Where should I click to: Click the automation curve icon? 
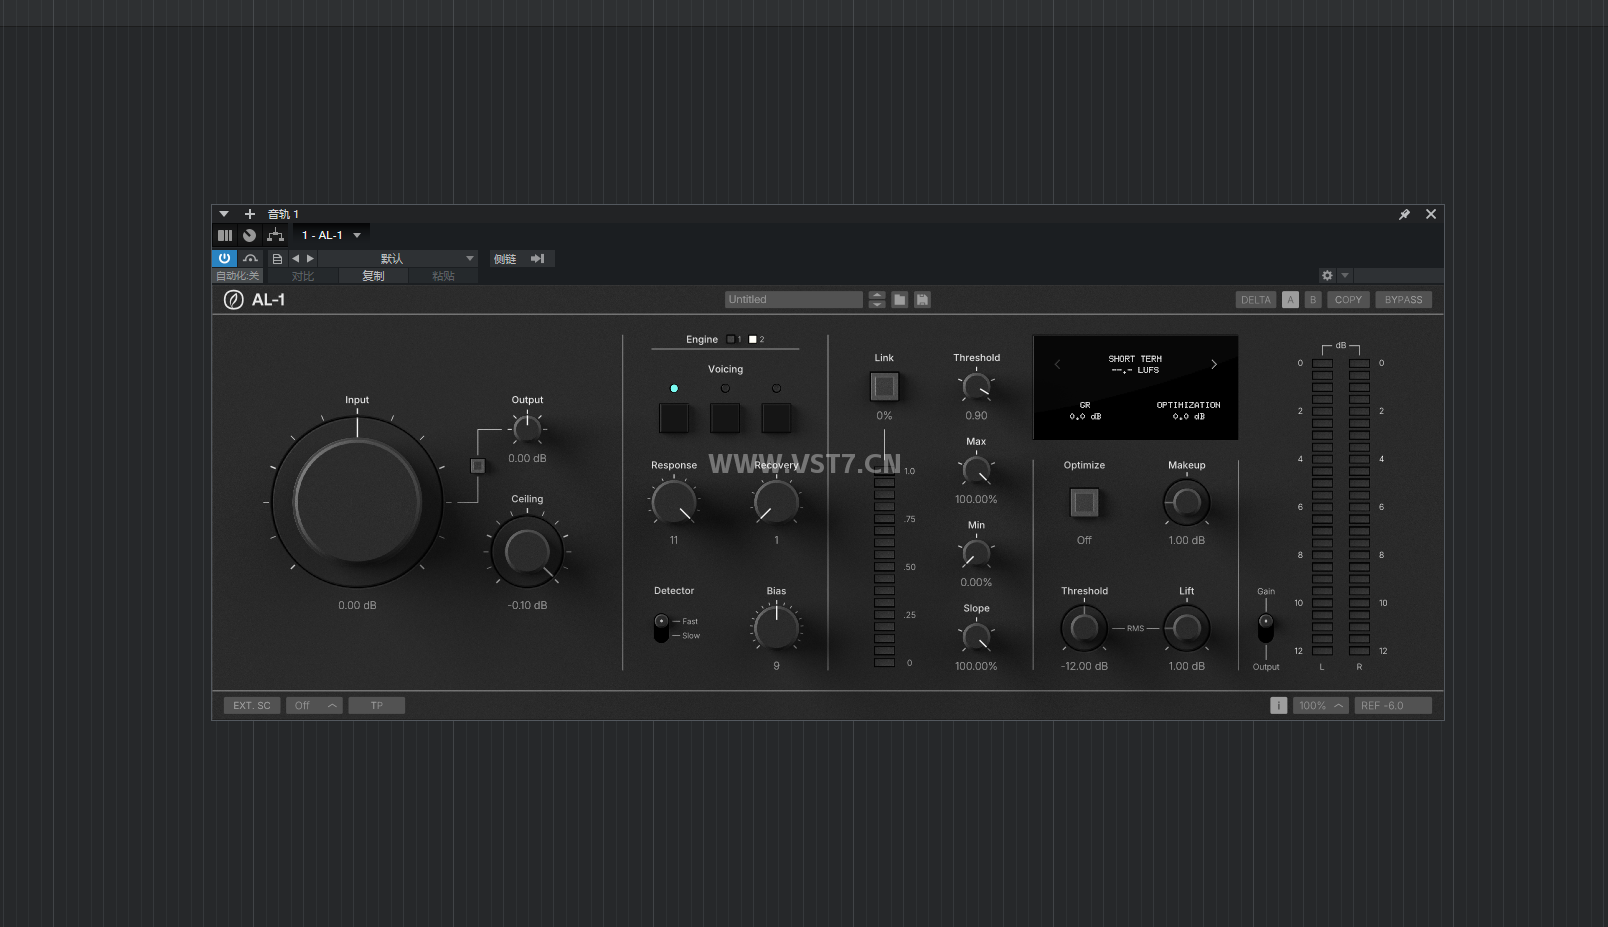(x=250, y=258)
